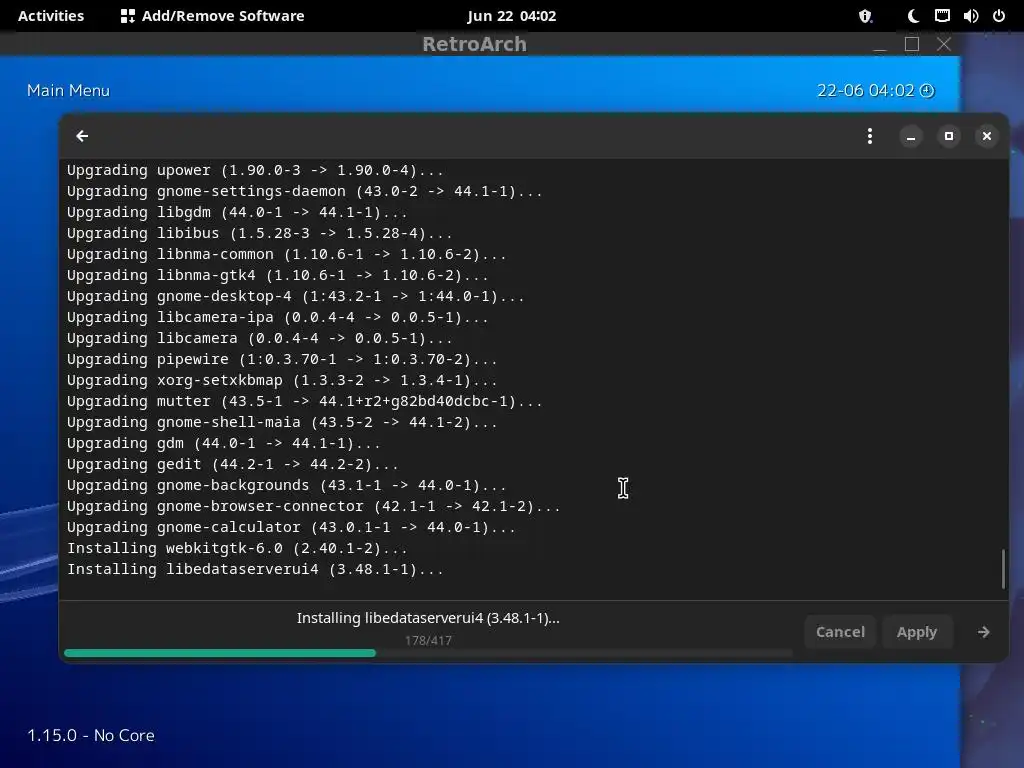Screen dimensions: 1024x768
Task: Click the Upgrading xorg-setxkbmap line
Action: tap(282, 380)
